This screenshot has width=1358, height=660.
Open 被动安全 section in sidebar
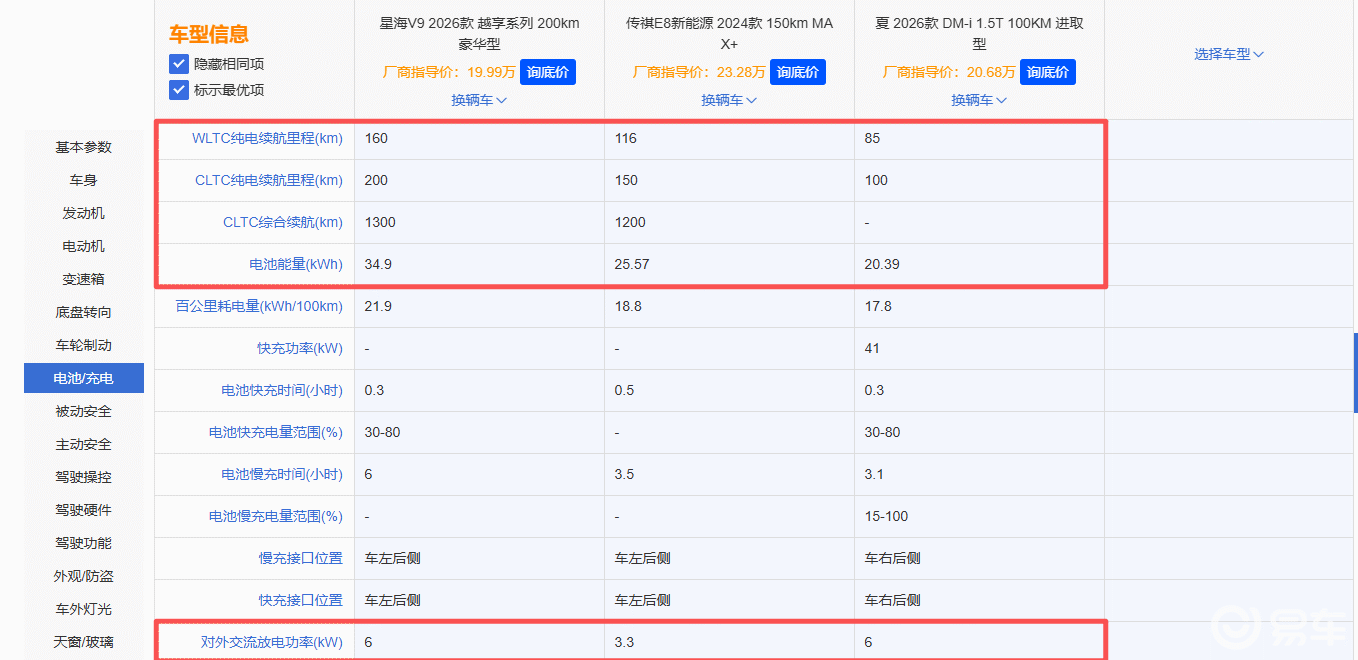pos(84,411)
